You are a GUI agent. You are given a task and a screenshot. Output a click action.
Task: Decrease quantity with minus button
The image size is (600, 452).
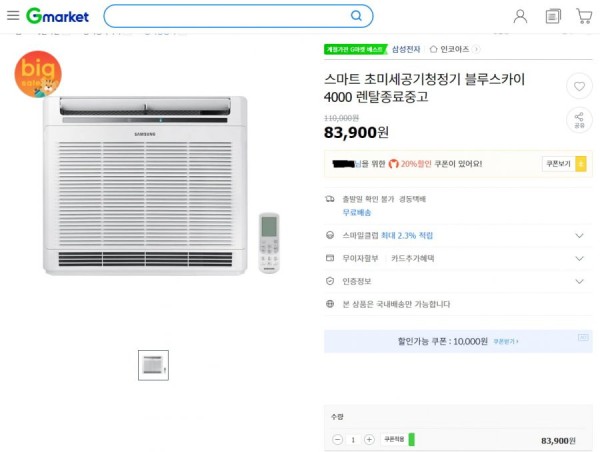[x=337, y=439]
